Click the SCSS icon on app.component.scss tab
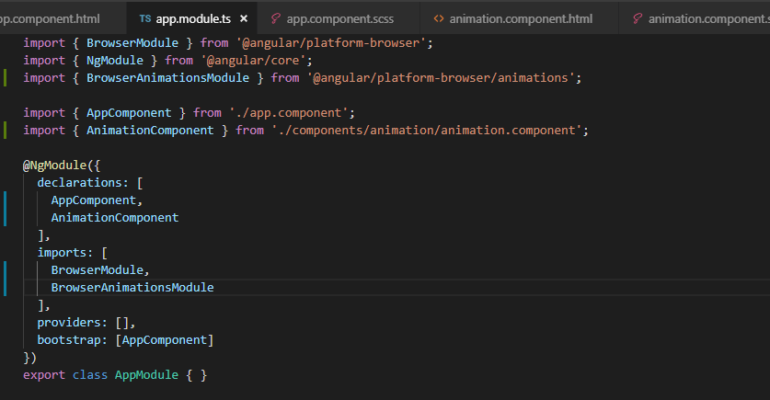Viewport: 770px width, 400px height. click(276, 19)
